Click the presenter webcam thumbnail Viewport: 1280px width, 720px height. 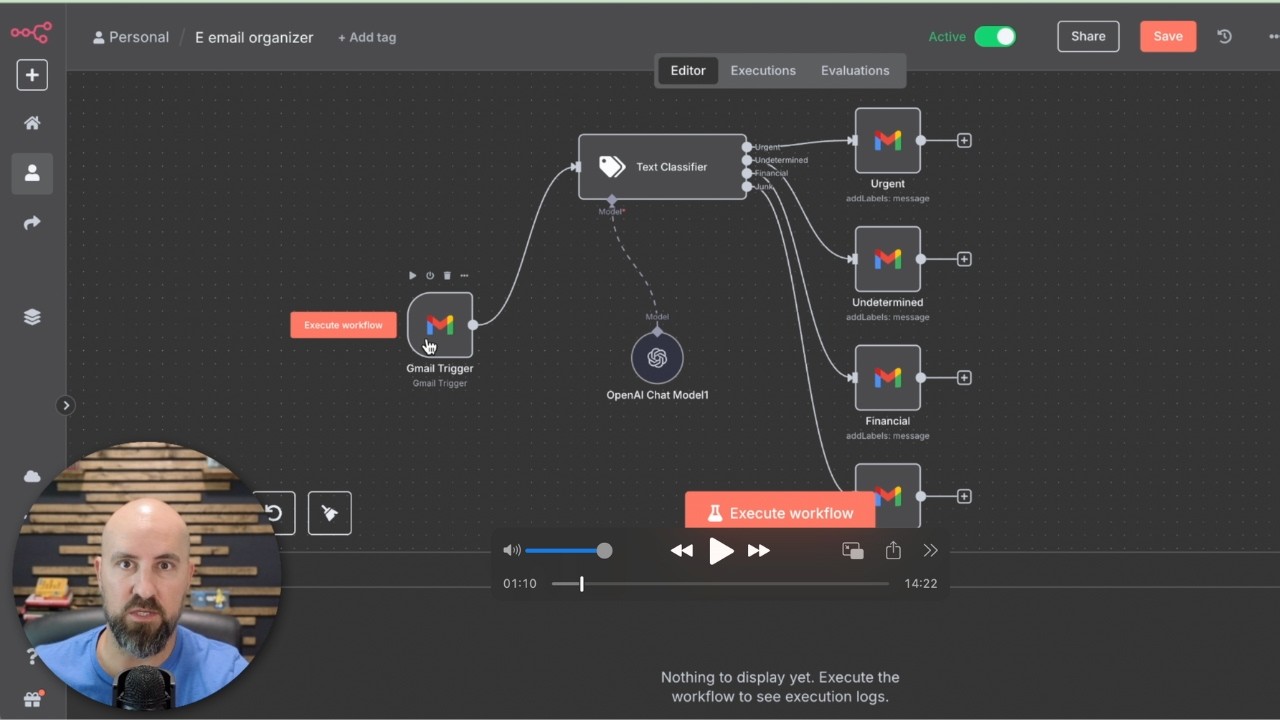coord(146,578)
